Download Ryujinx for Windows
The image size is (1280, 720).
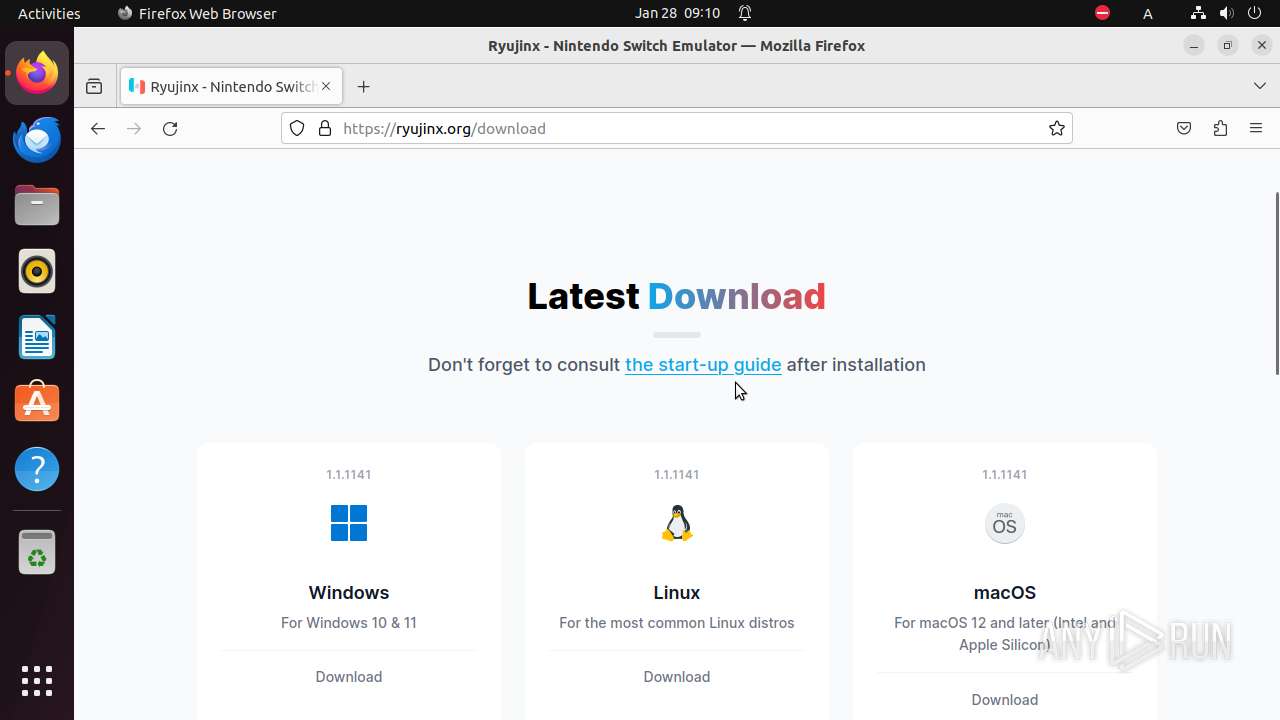click(x=349, y=677)
